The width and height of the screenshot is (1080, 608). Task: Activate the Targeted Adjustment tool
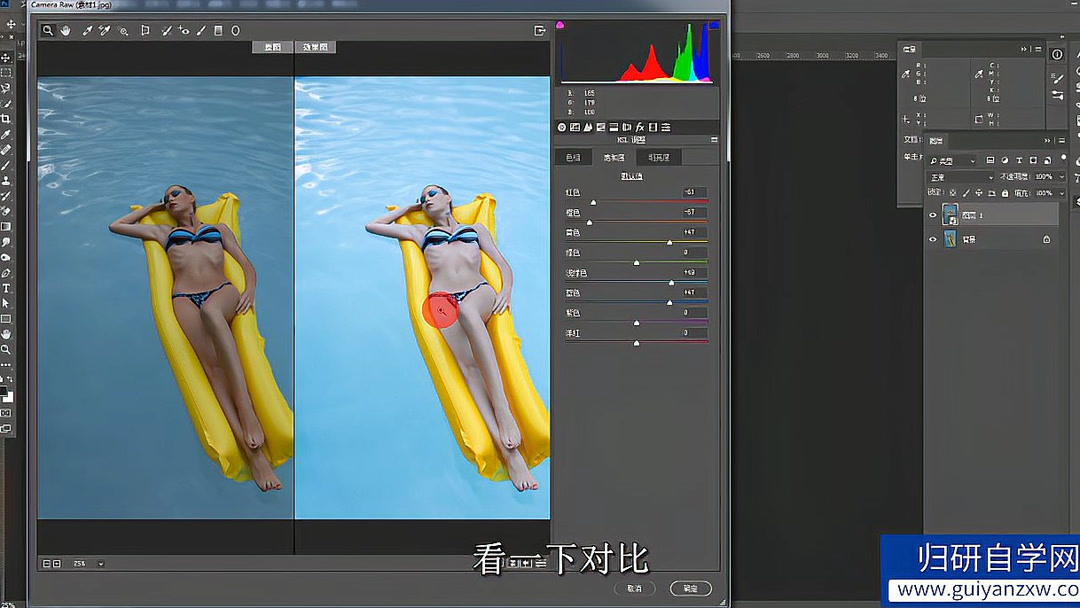(123, 30)
